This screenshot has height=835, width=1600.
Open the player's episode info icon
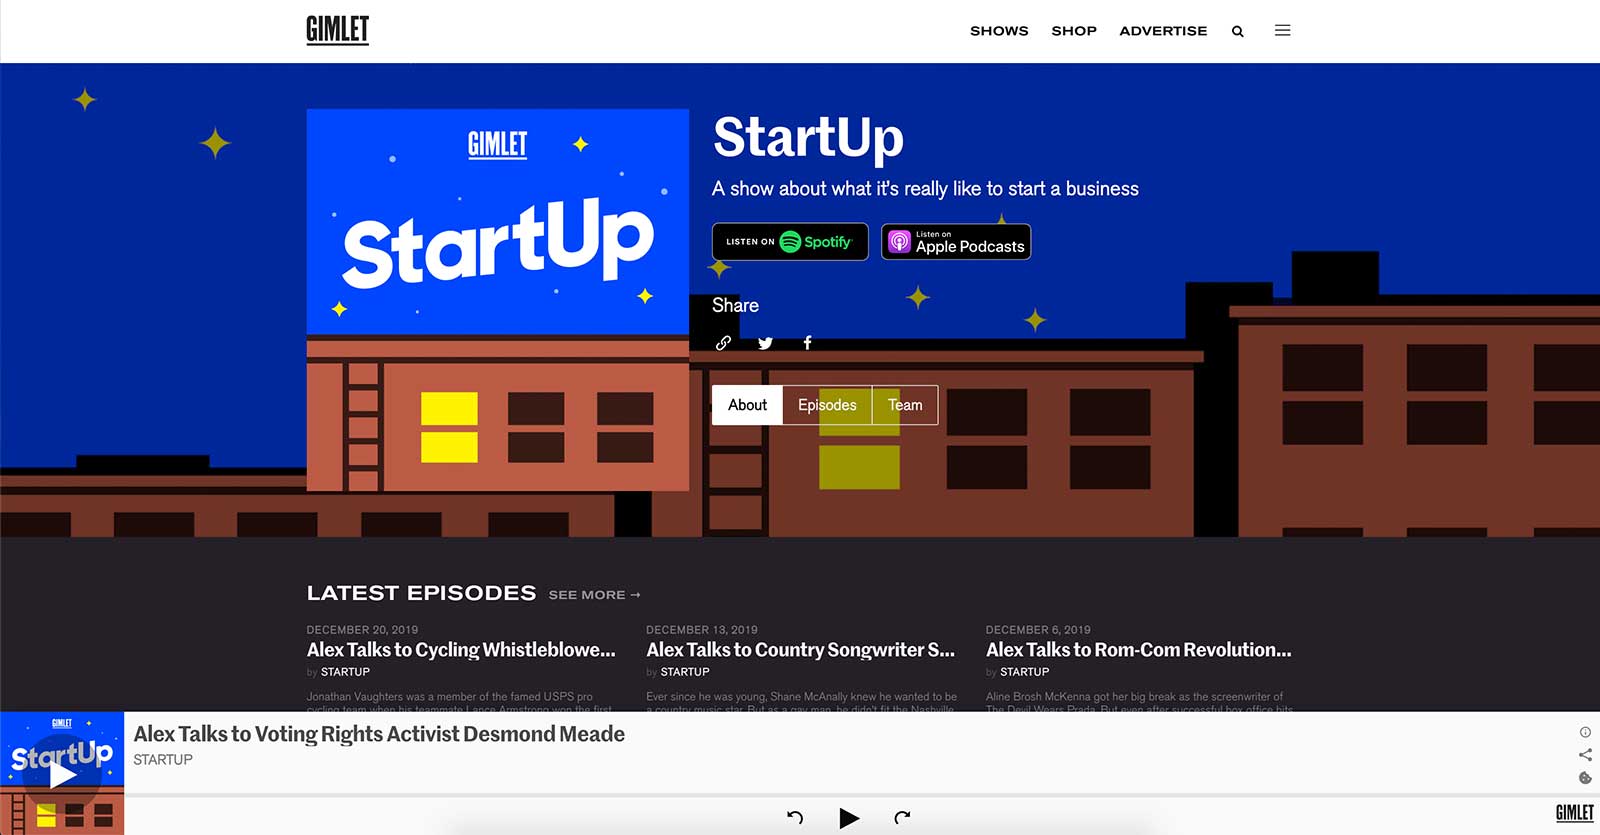tap(1585, 732)
